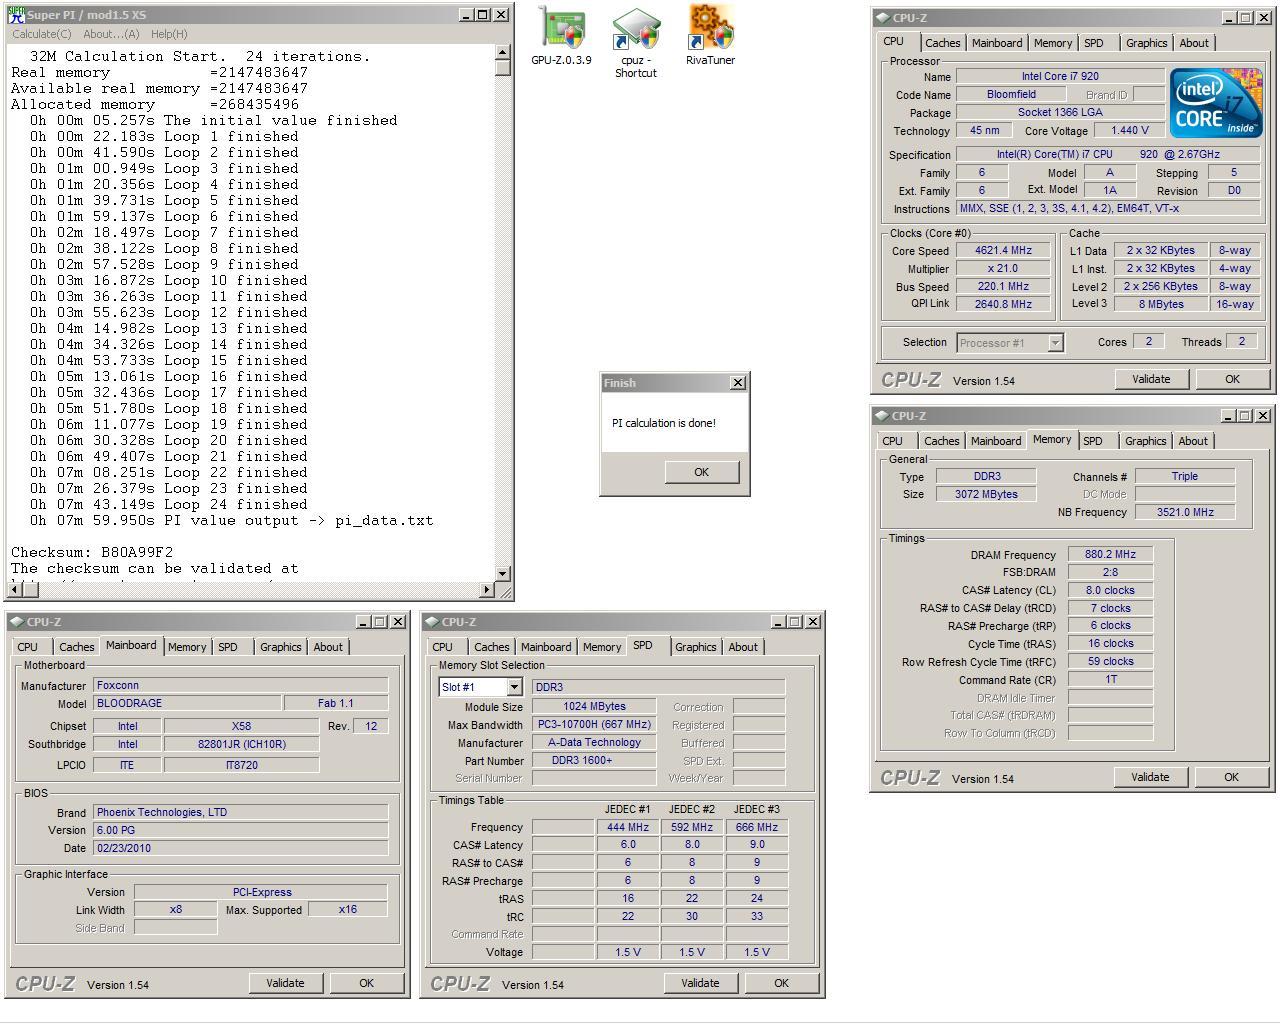Open the About...(A) menu in Super PI
1280x1024 pixels.
pos(111,34)
